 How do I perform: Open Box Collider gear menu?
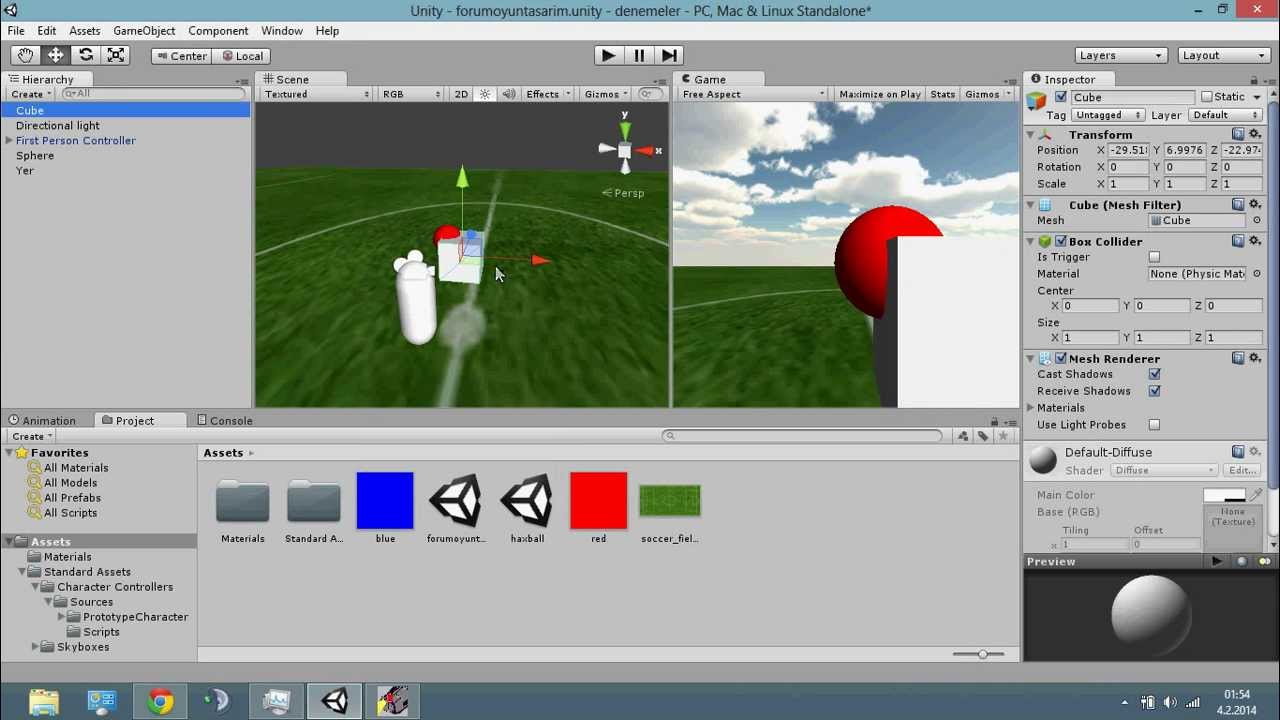1255,241
